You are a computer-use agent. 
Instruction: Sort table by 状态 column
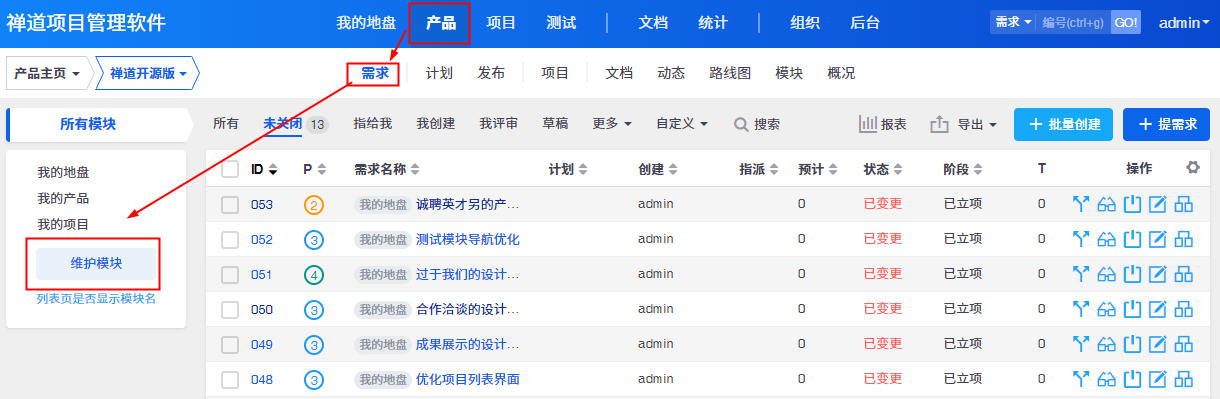[x=882, y=169]
